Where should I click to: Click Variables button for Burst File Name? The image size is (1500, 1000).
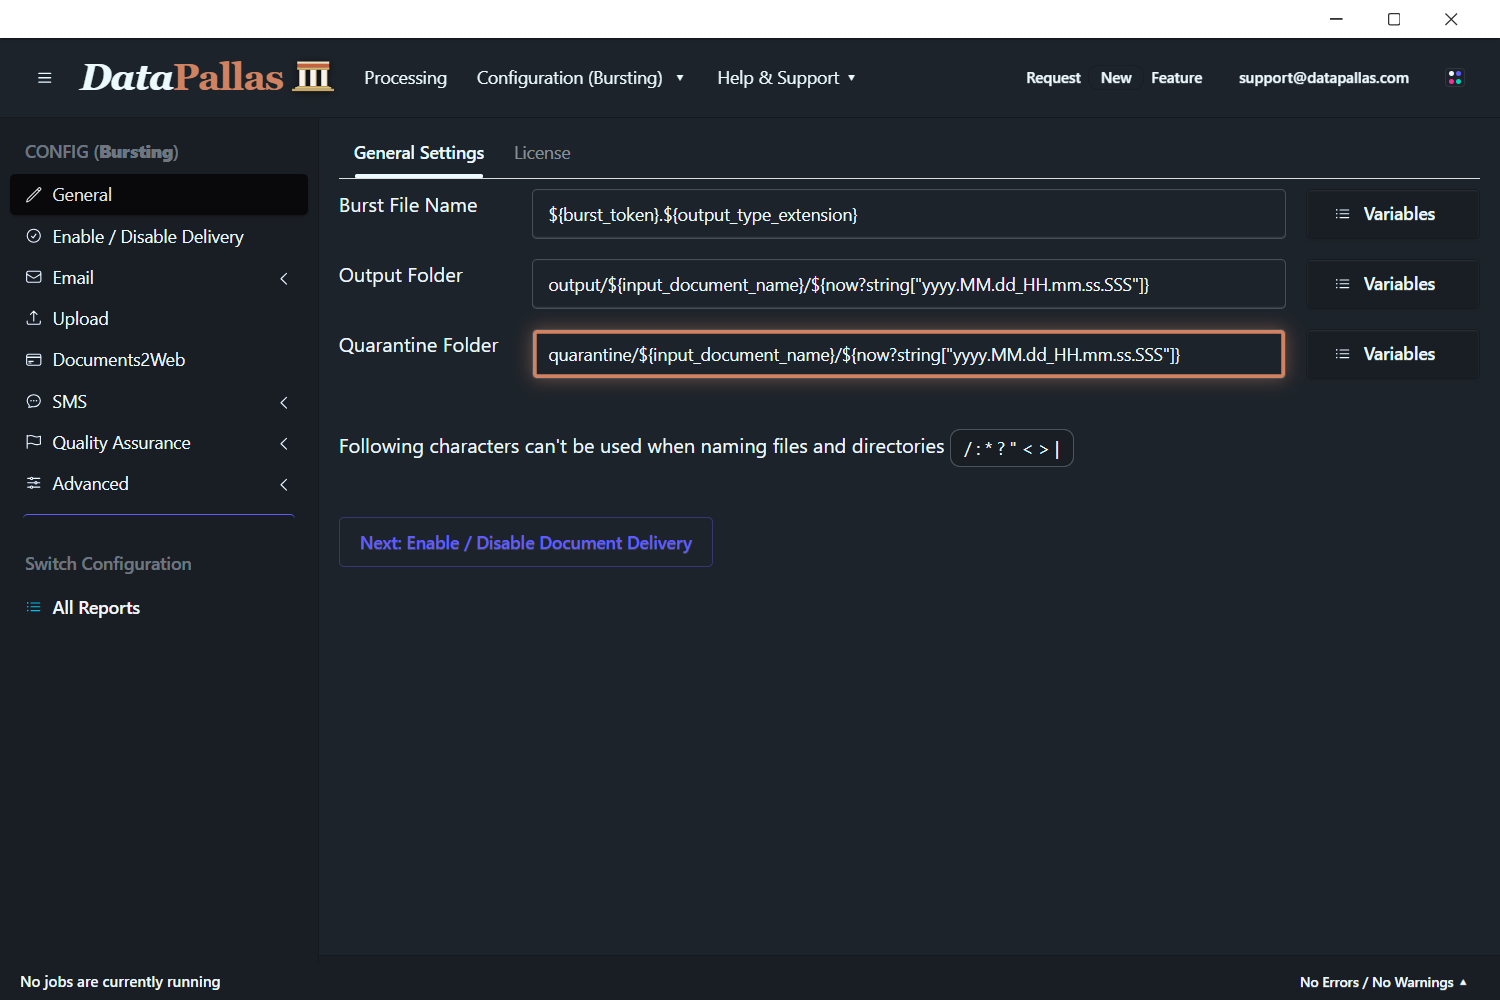pos(1392,214)
